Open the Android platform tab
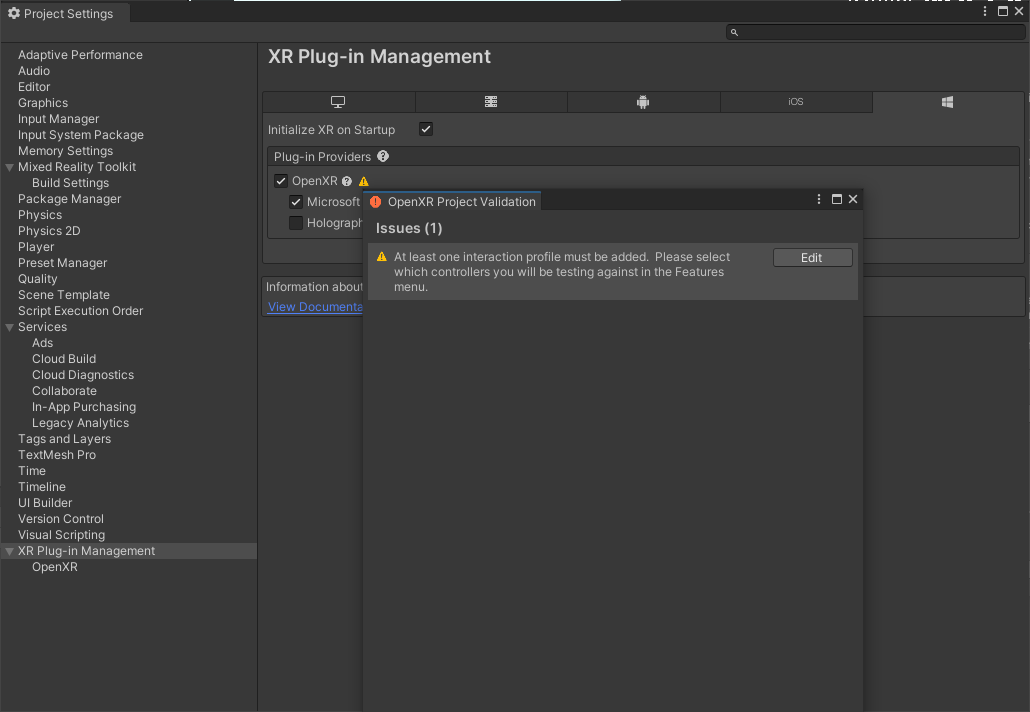The image size is (1030, 712). 643,102
